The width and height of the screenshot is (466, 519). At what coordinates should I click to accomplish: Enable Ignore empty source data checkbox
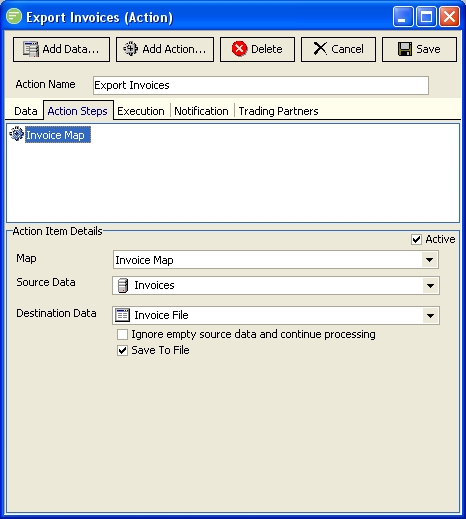coord(122,334)
